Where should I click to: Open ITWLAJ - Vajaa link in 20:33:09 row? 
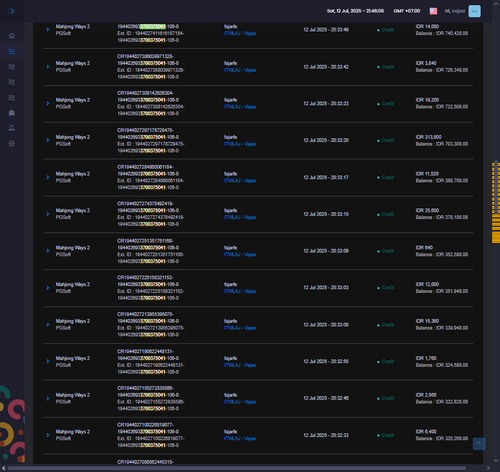240,255
